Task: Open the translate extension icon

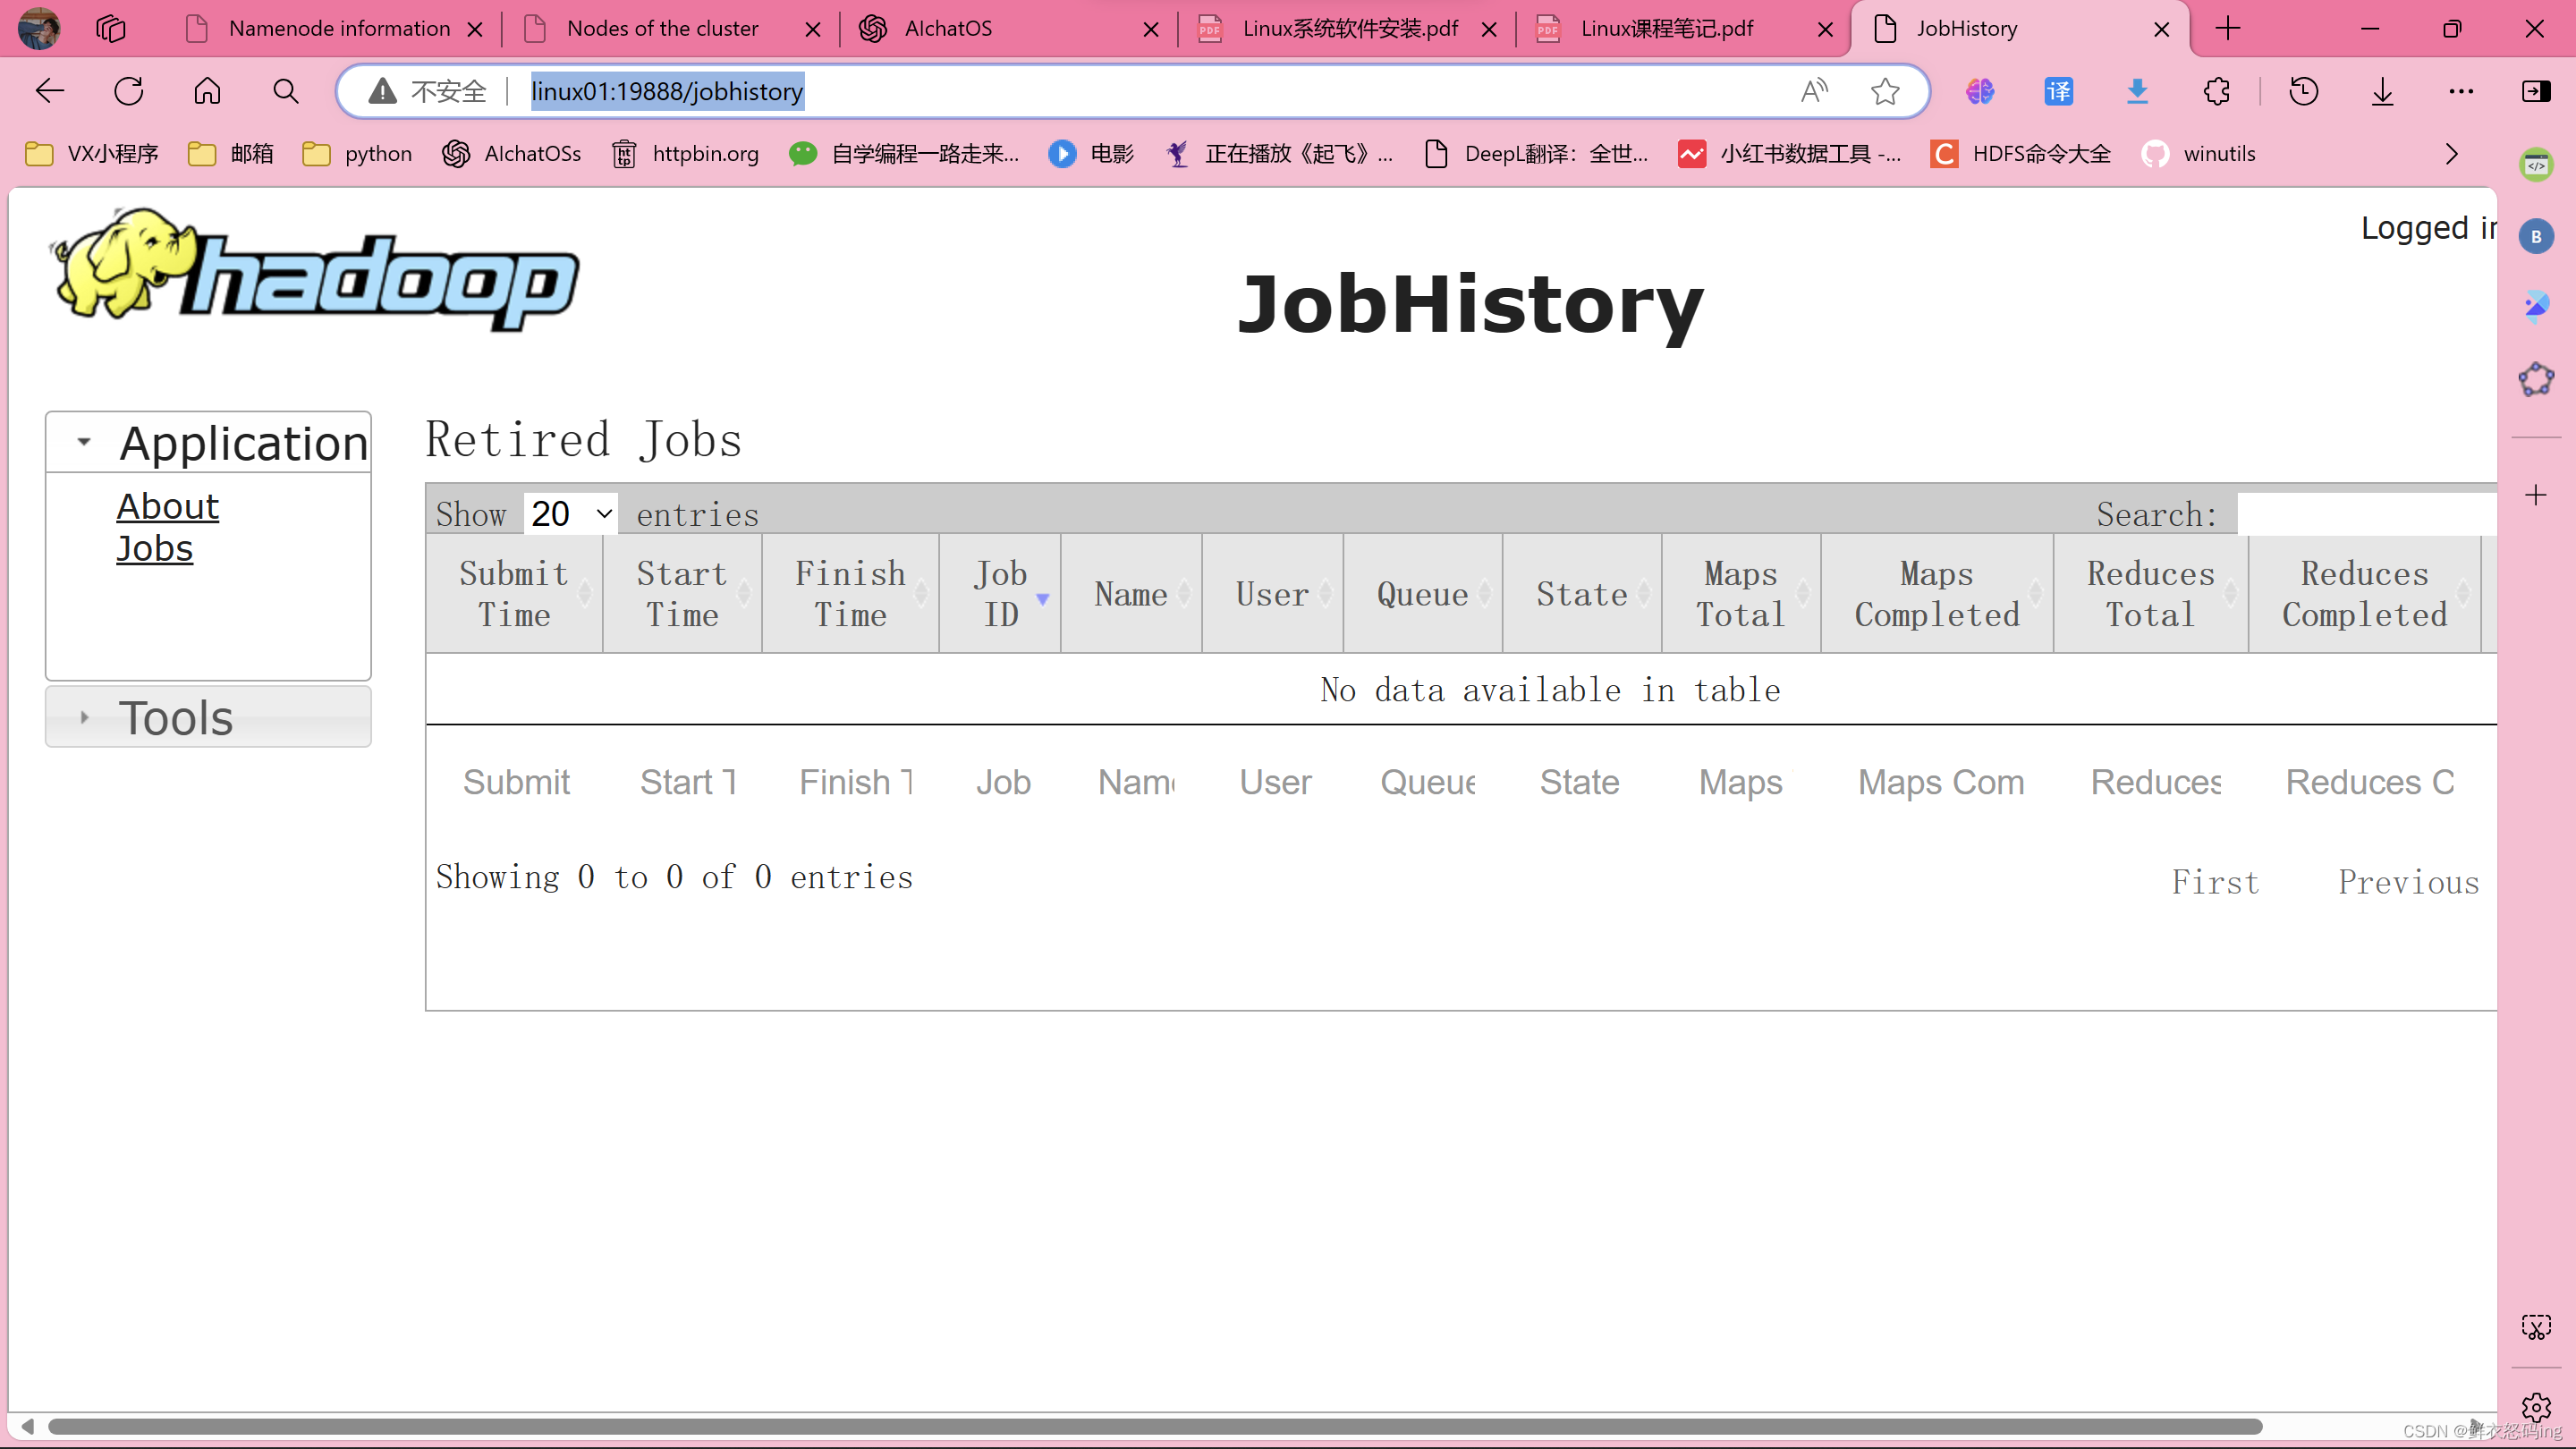Action: click(x=2058, y=91)
